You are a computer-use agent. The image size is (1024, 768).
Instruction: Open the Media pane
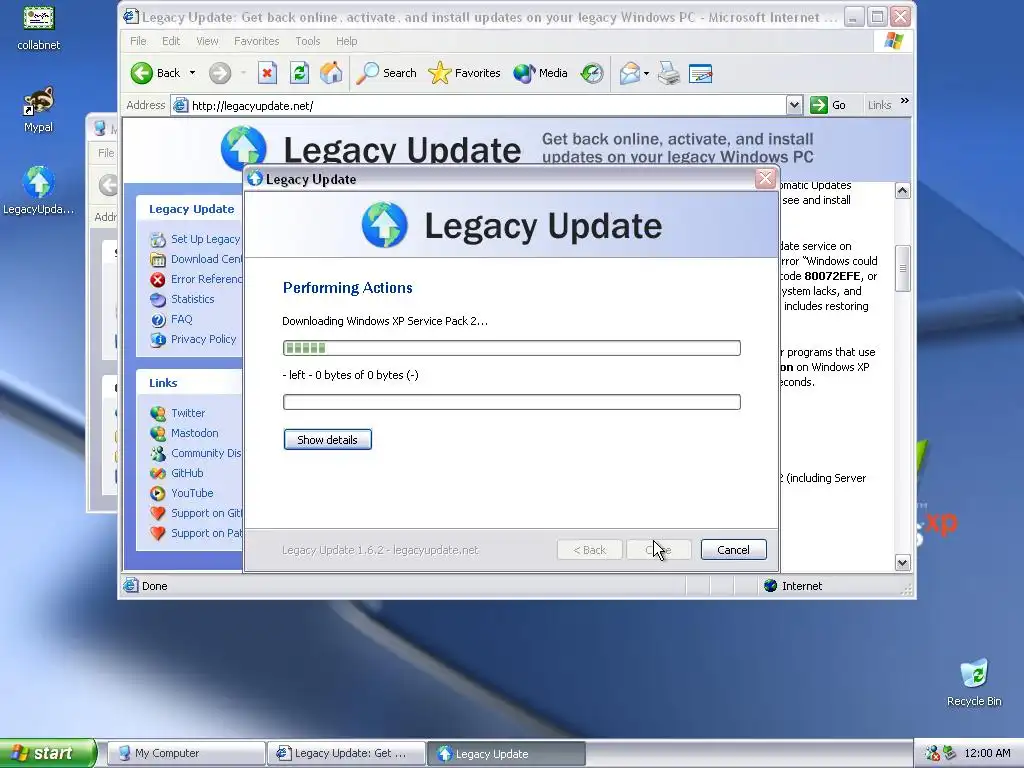pos(540,73)
